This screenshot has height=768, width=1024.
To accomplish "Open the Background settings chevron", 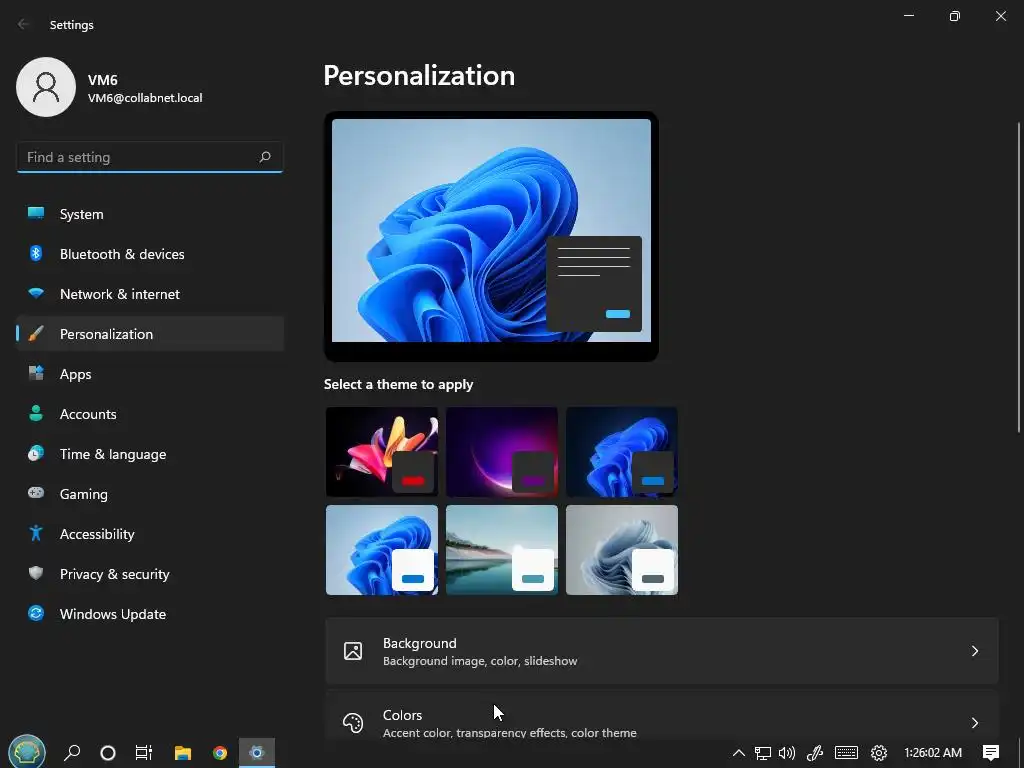I will click(x=974, y=651).
